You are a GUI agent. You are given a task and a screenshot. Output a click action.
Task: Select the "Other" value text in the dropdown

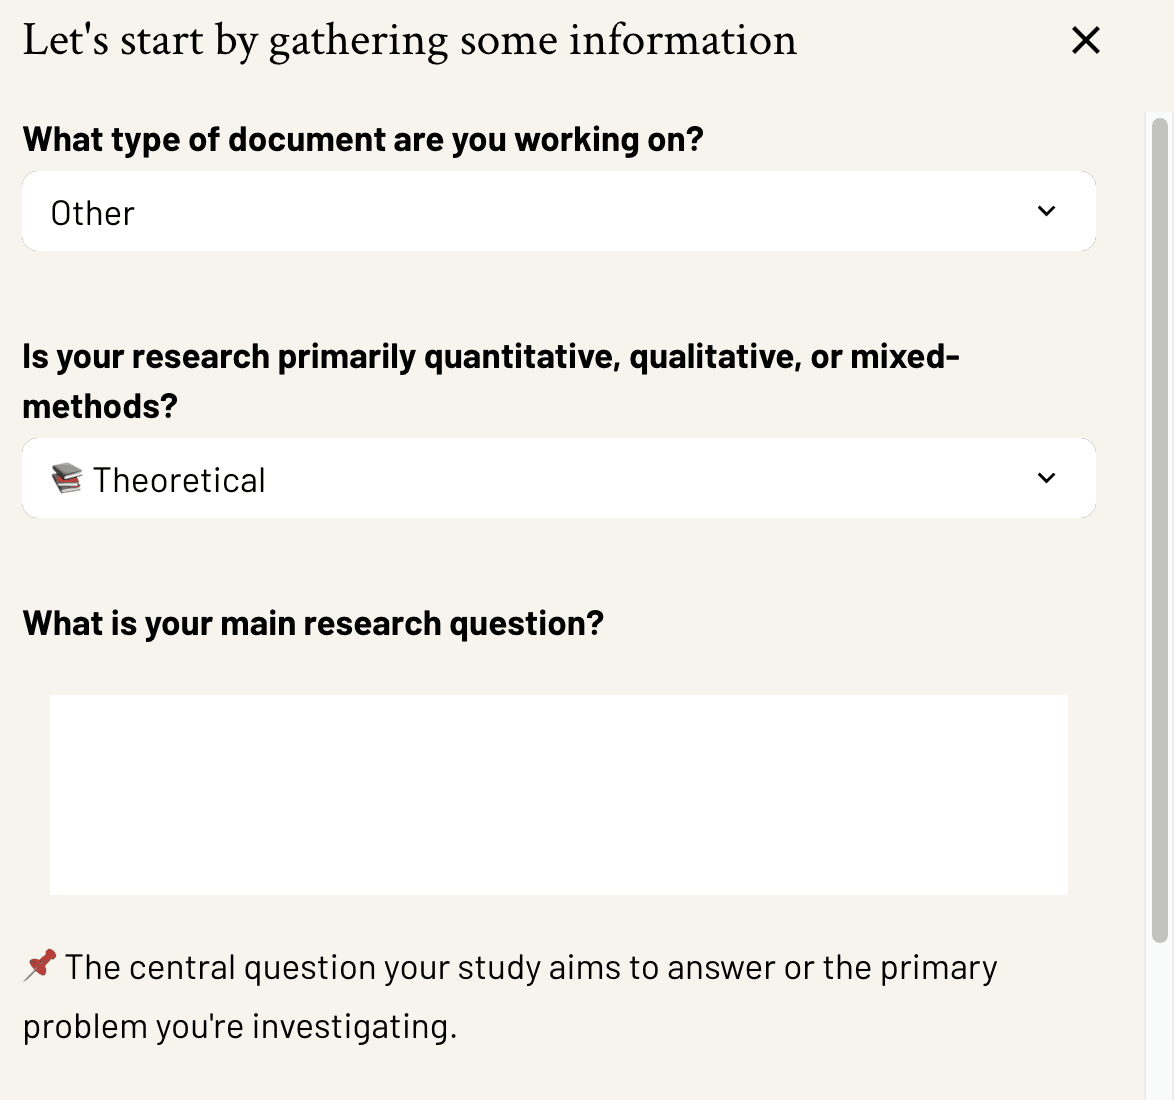coord(93,213)
